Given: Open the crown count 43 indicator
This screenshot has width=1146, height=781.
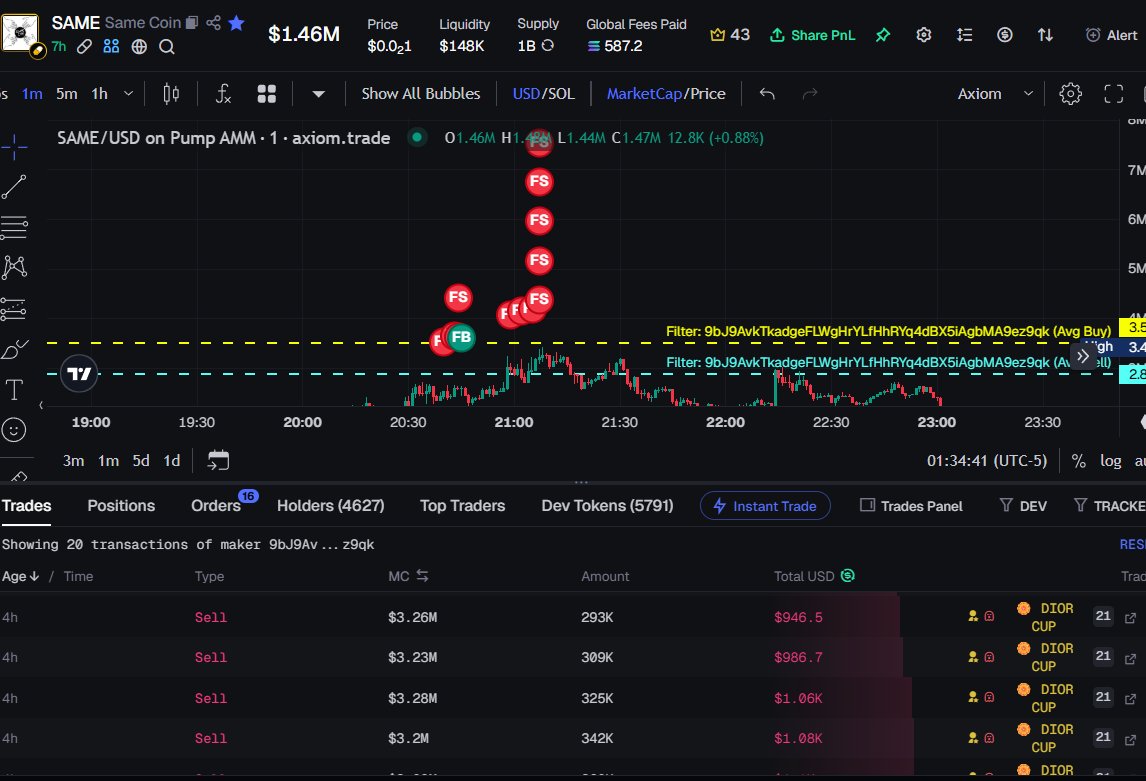Looking at the screenshot, I should (x=730, y=34).
